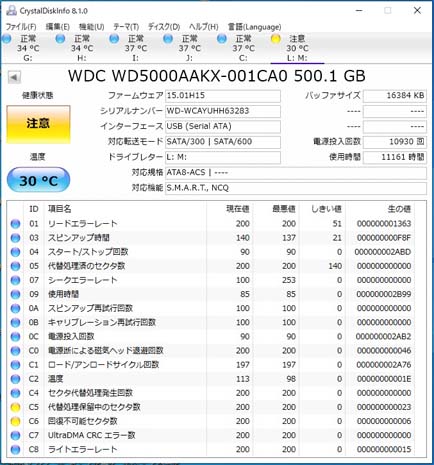
Task: Click status icon of attribute C7 UltraDMA CRC
Action: 15,435
